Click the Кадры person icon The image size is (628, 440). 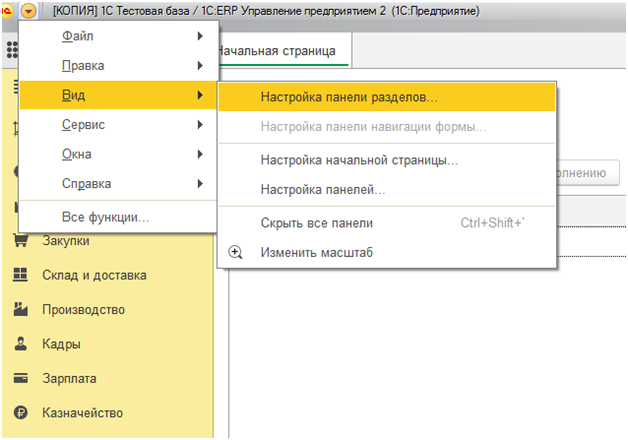point(20,344)
